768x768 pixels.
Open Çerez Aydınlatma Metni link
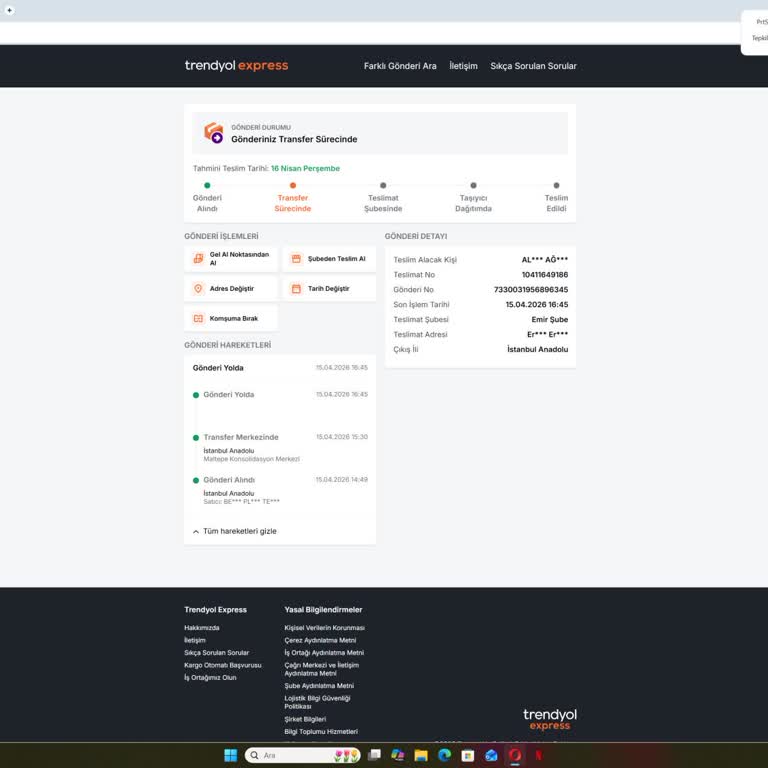click(320, 640)
